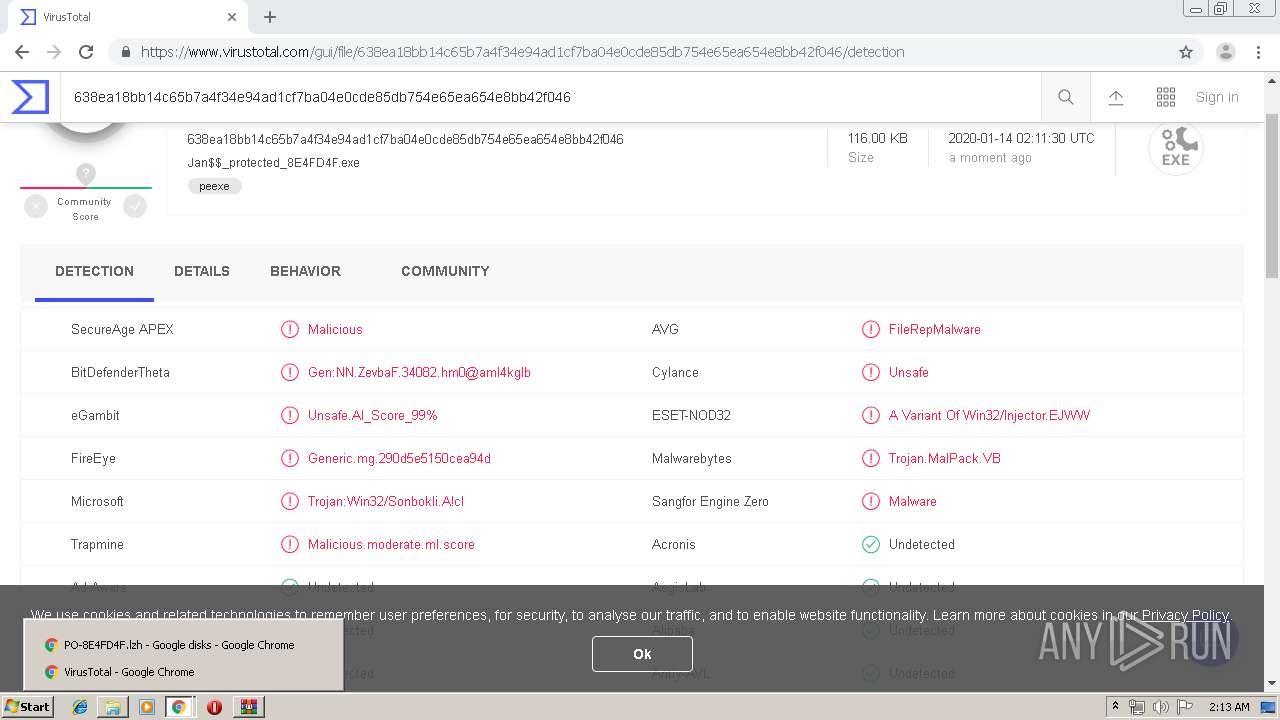Click Microsoft detection alert icon
Viewport: 1280px width, 720px height.
point(290,501)
